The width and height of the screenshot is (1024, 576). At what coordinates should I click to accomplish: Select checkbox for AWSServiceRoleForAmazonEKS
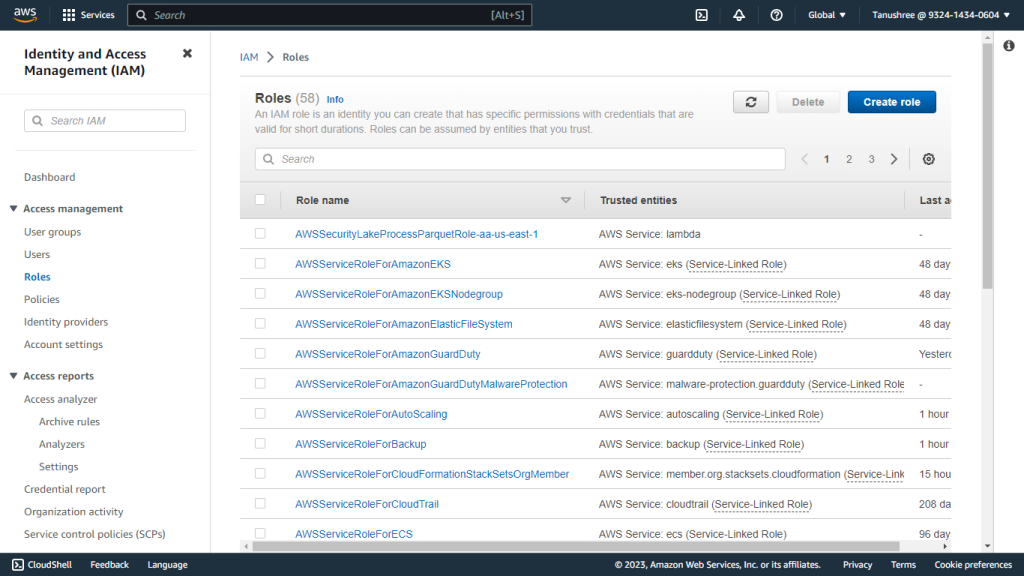coord(260,263)
